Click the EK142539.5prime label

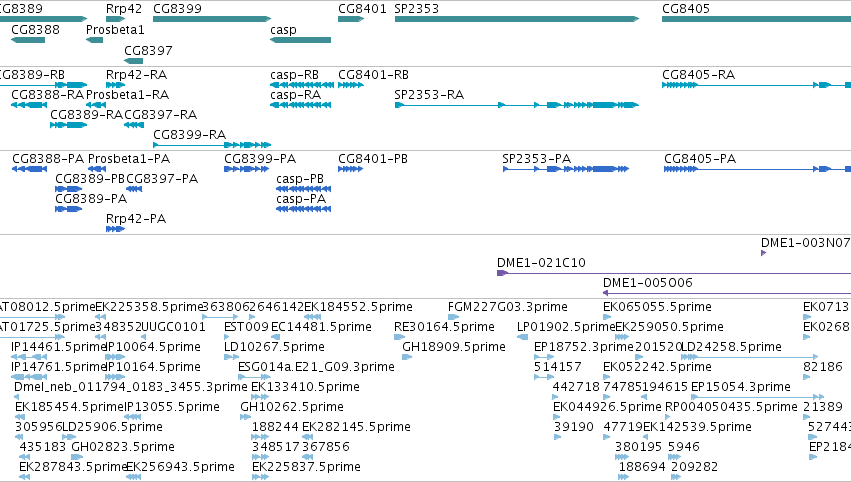(697, 427)
